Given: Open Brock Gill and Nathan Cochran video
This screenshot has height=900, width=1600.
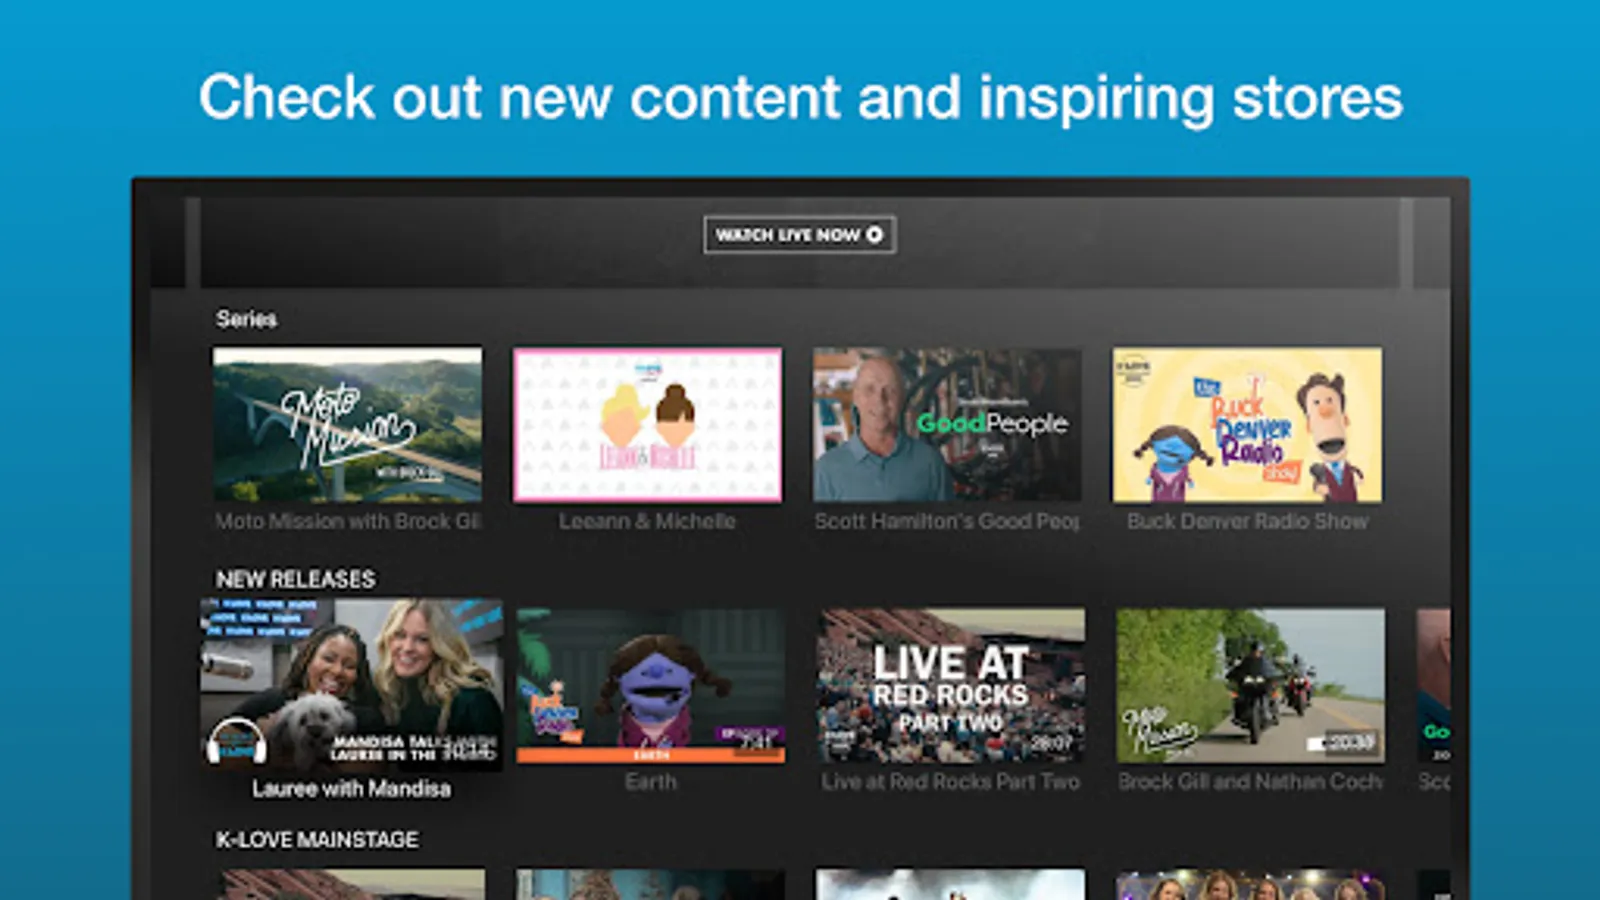Looking at the screenshot, I should 1251,686.
